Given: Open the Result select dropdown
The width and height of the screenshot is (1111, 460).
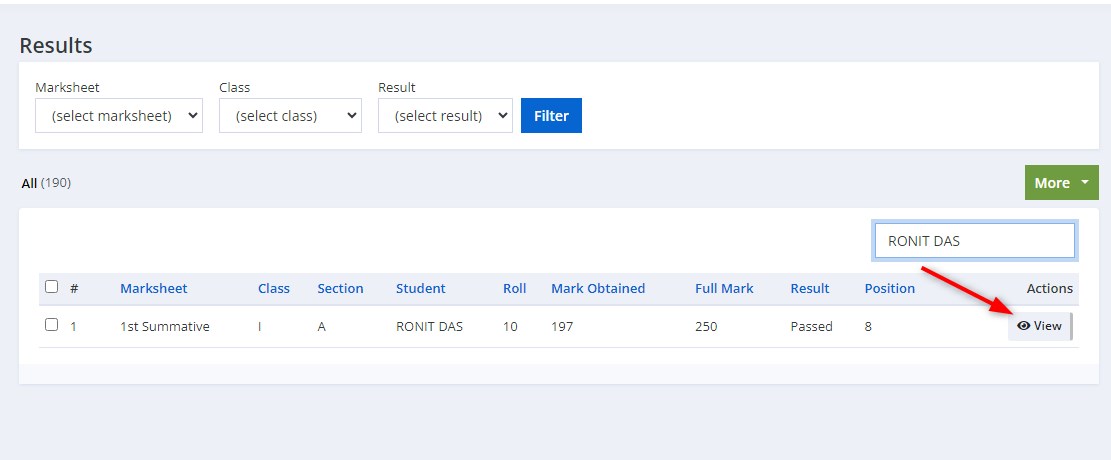Looking at the screenshot, I should (x=445, y=116).
